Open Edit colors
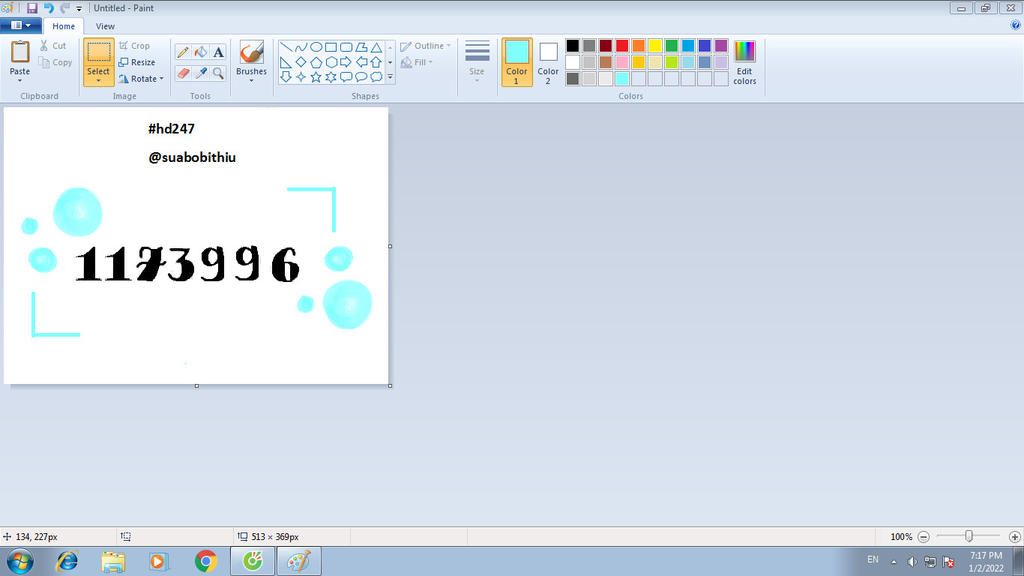1024x576 pixels. (x=744, y=62)
